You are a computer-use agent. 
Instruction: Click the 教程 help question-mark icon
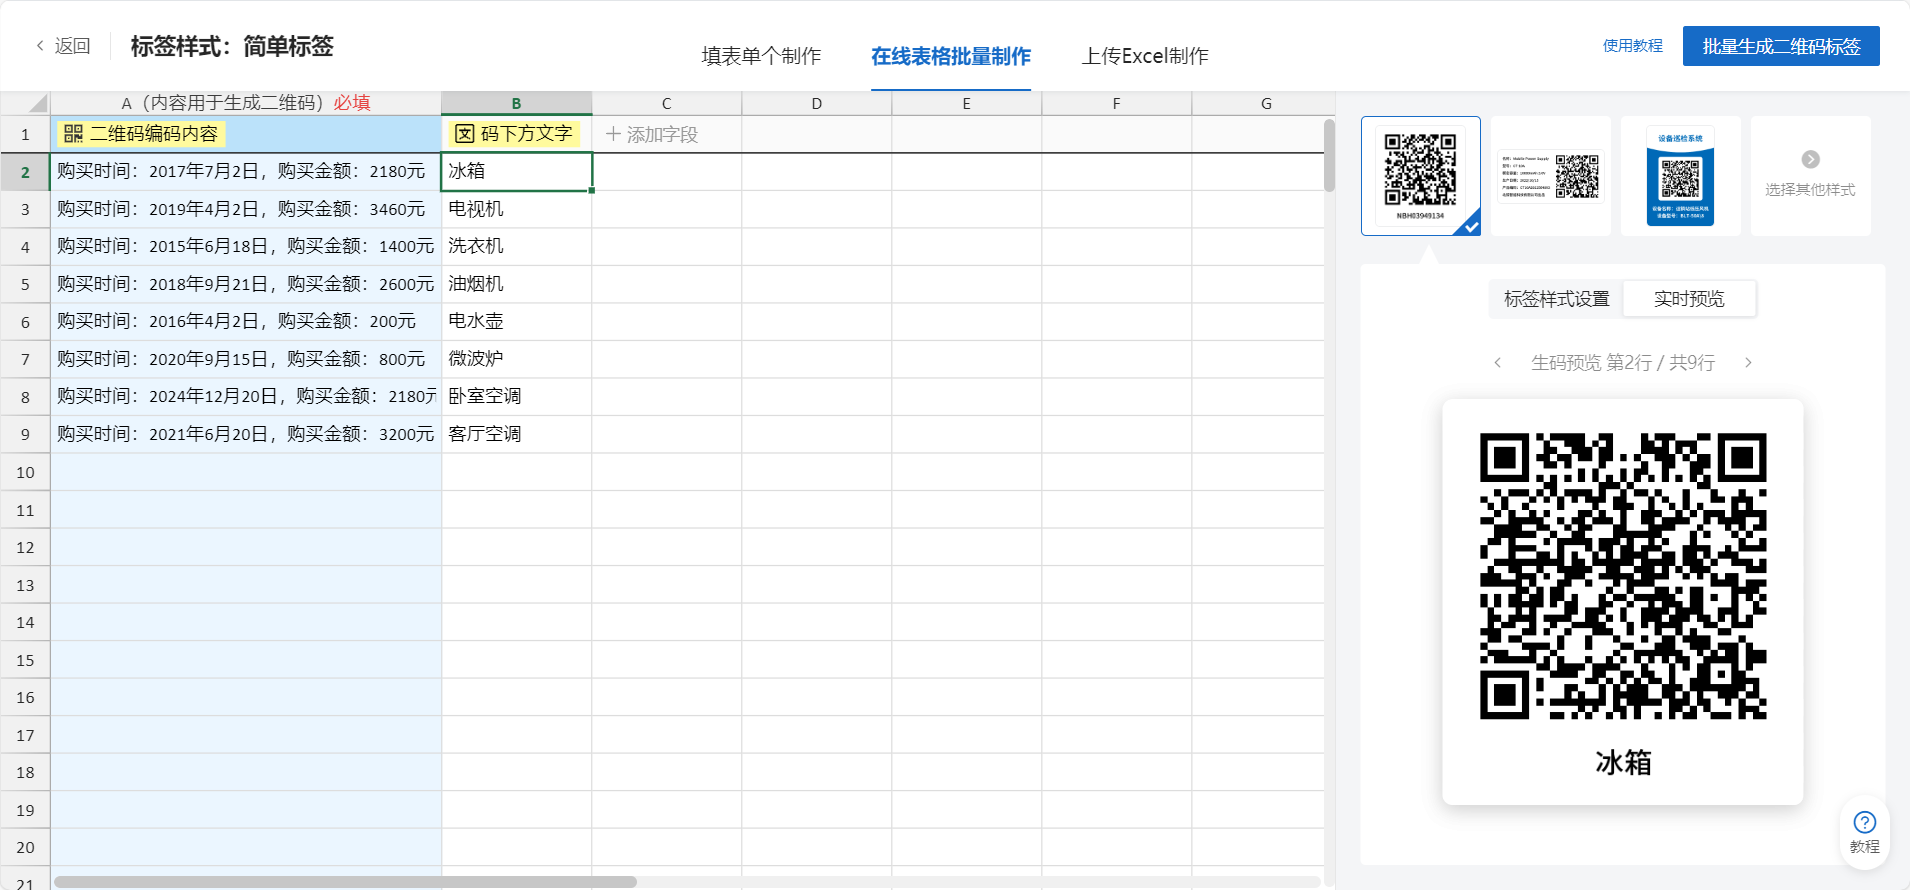coord(1865,822)
